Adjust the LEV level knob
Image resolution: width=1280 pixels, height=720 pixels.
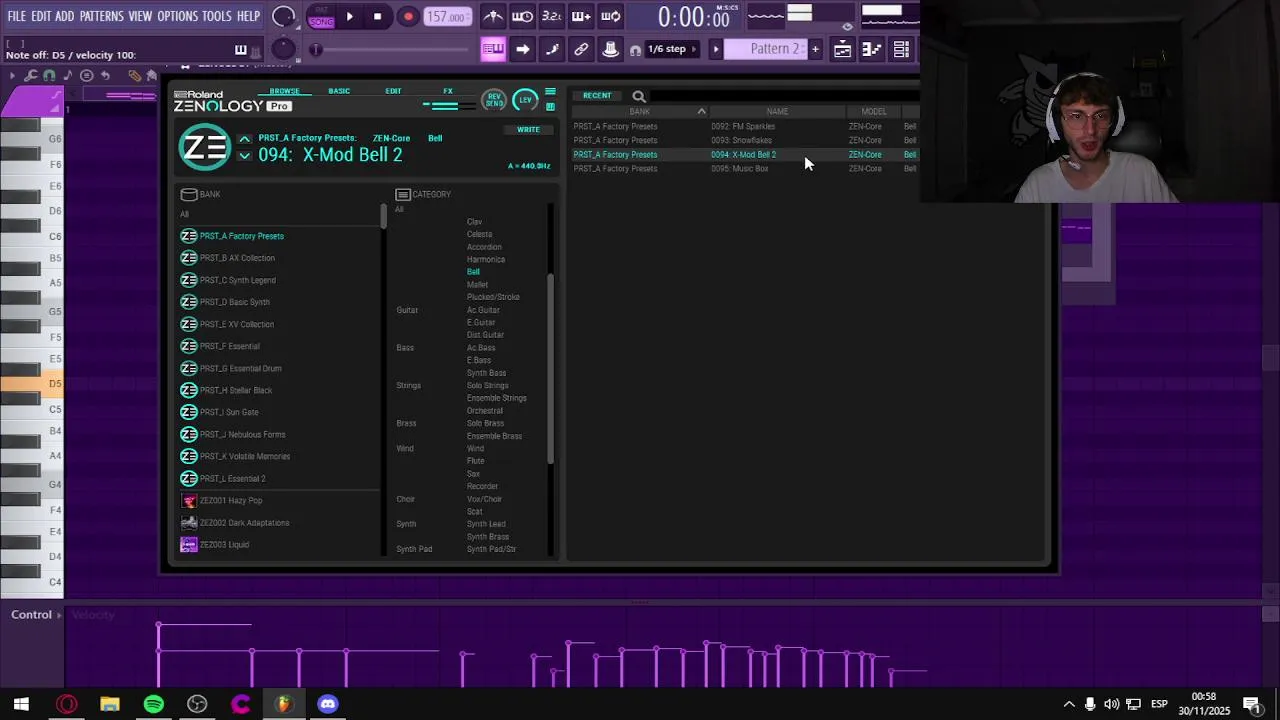(x=525, y=100)
